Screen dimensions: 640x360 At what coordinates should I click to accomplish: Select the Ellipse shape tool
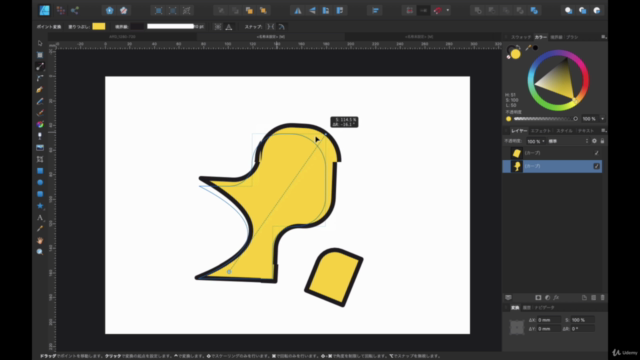(40, 182)
